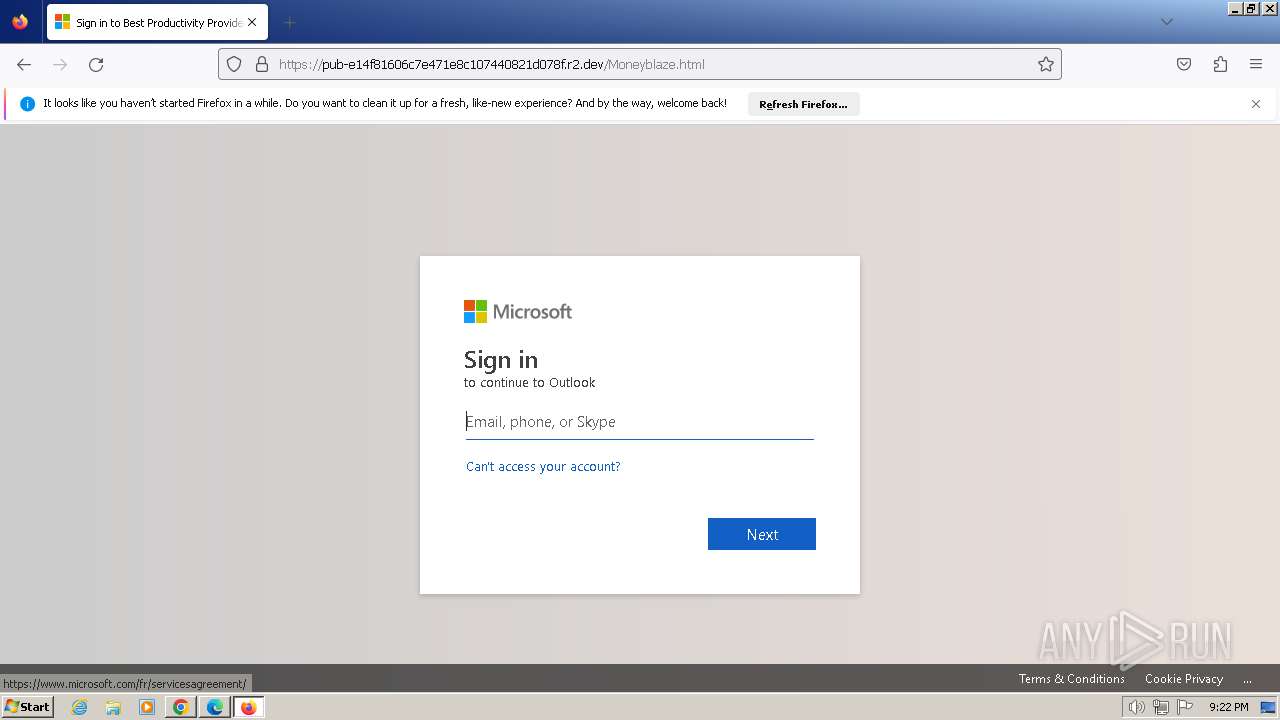Screen dimensions: 1280x720
Task: Save page to Pocket
Action: coord(1184,64)
